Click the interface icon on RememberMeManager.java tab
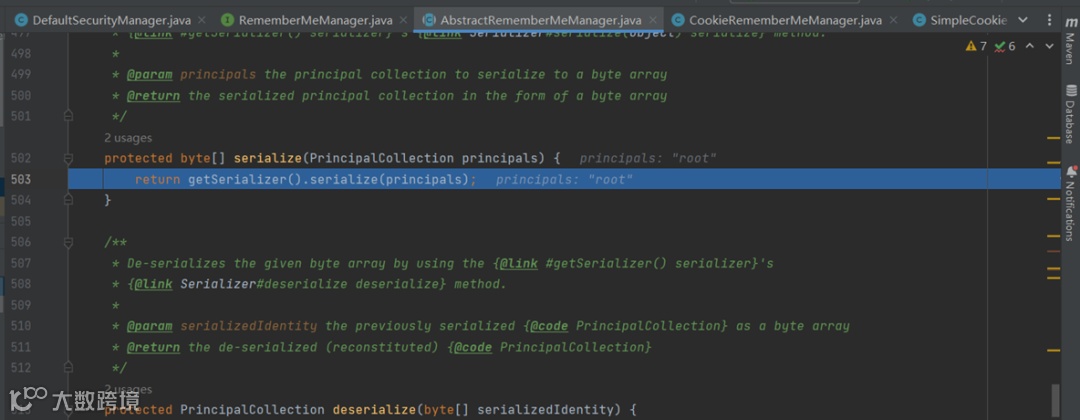This screenshot has width=1080, height=420. tap(227, 20)
